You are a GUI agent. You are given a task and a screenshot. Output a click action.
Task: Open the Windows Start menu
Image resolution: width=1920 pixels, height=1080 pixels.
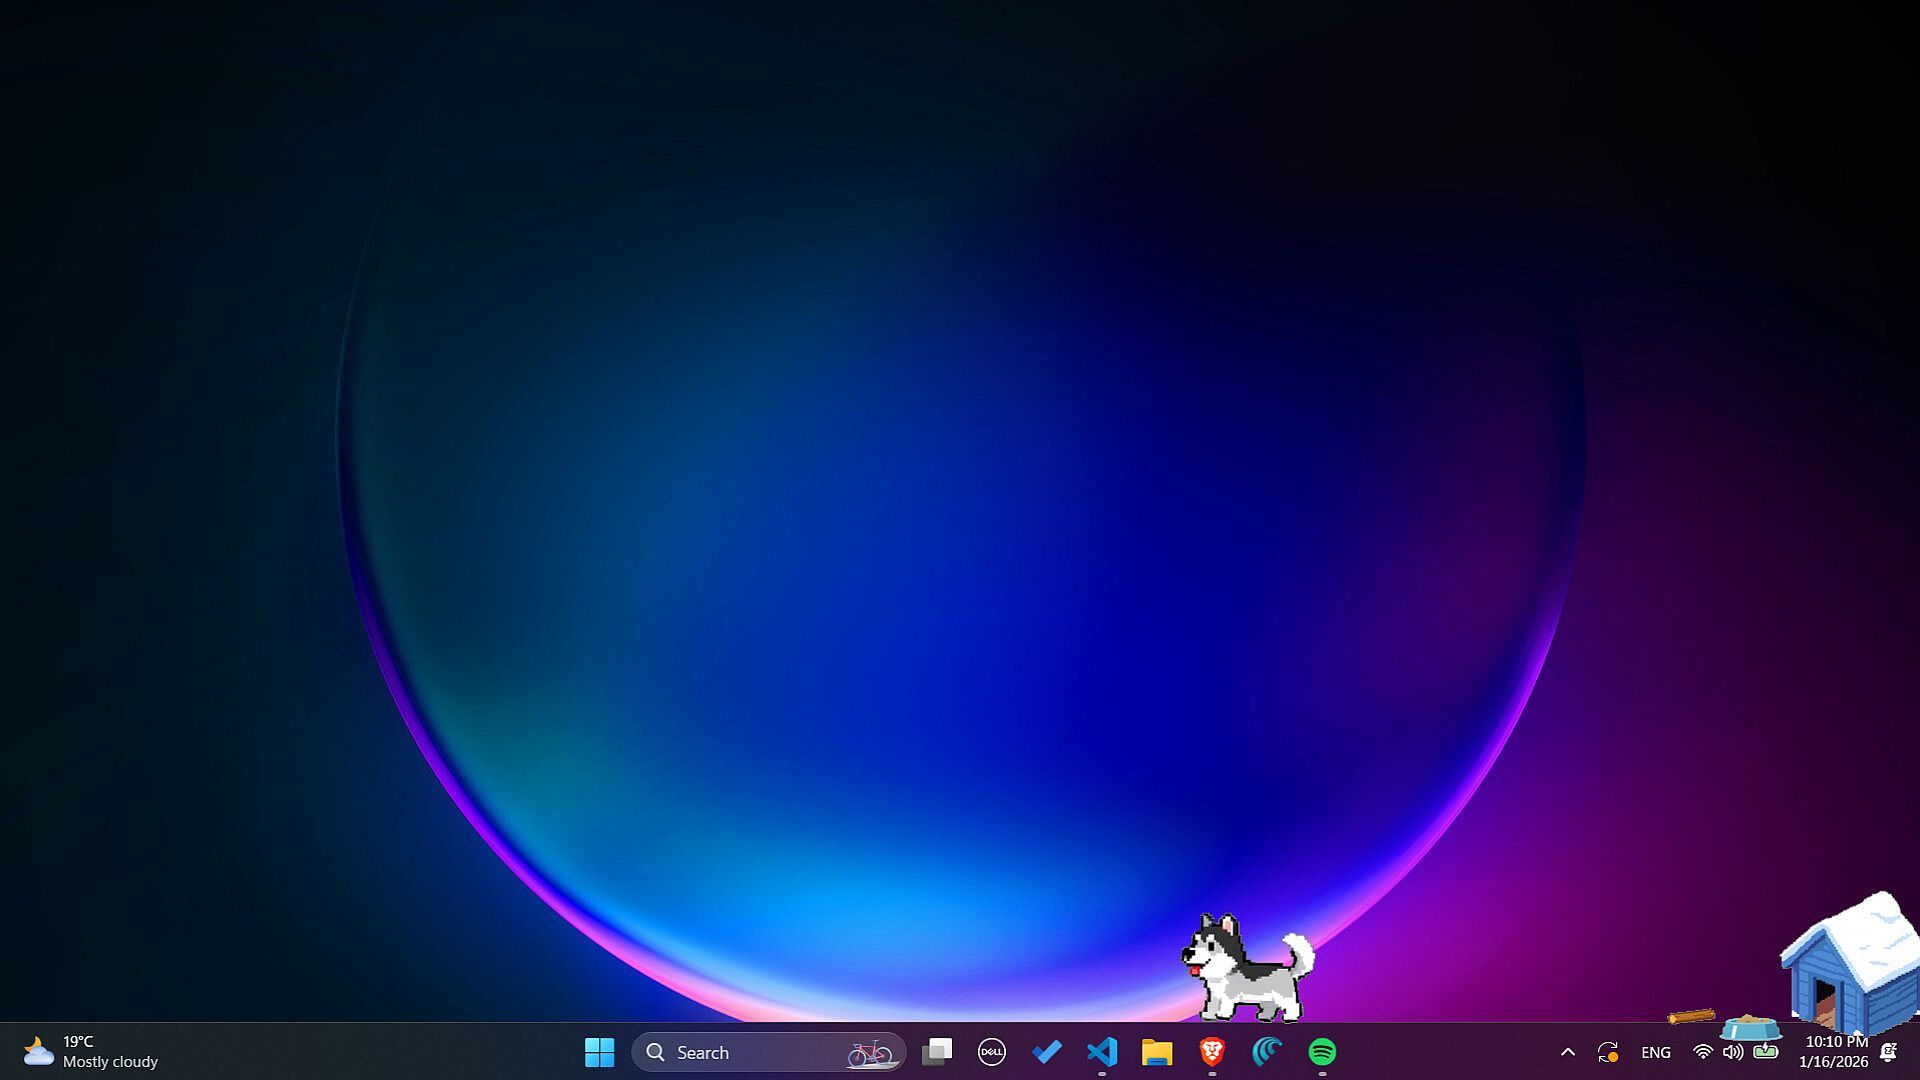599,1052
